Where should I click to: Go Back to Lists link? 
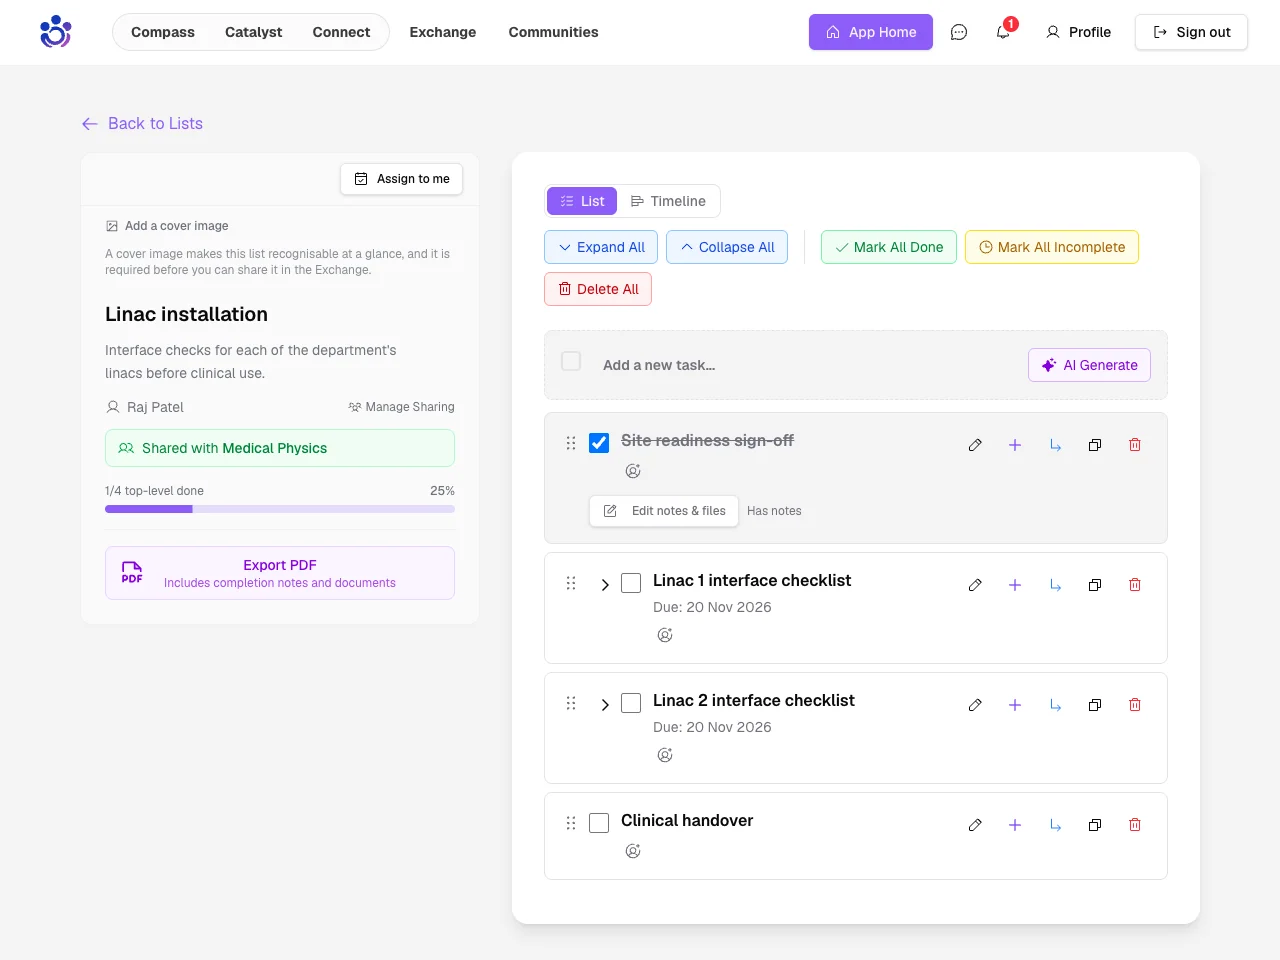tap(142, 123)
